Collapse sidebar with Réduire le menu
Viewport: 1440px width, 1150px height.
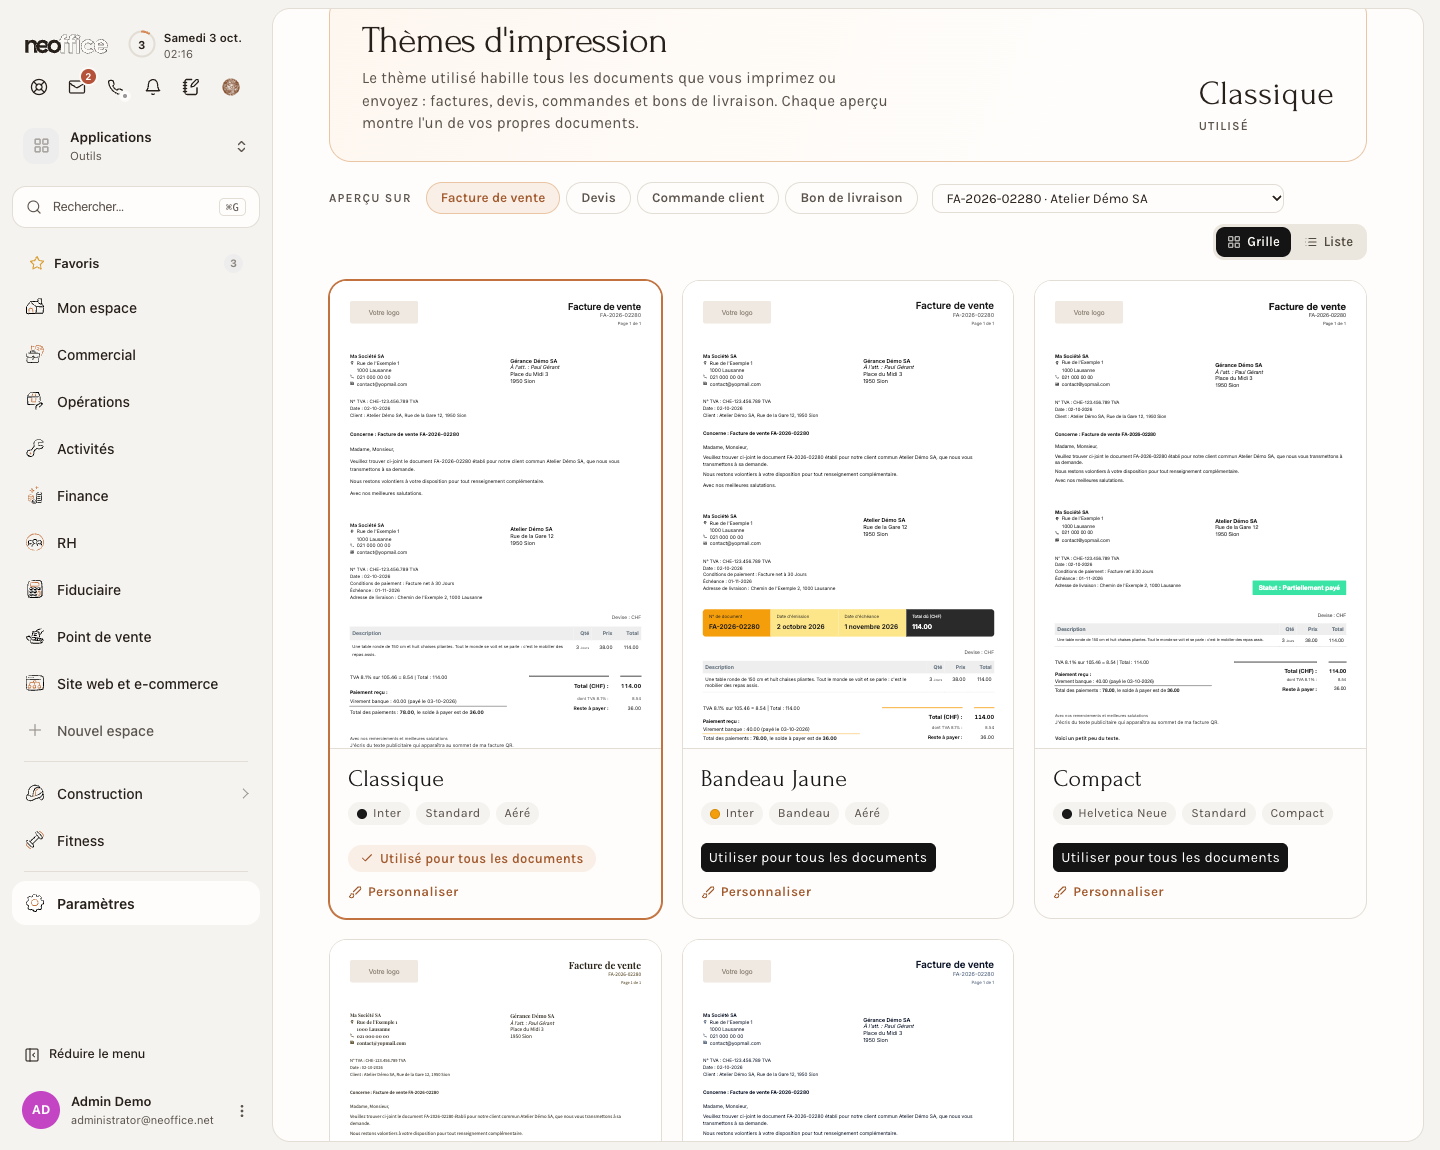coord(86,1054)
